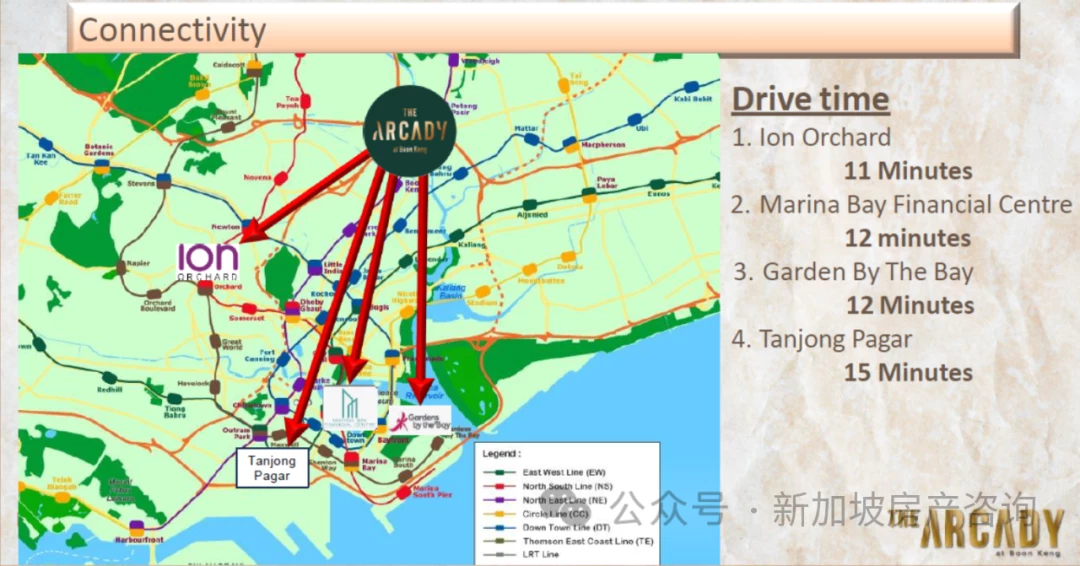Select '1. Ion Orchard' list item
1080x566 pixels.
click(x=811, y=137)
